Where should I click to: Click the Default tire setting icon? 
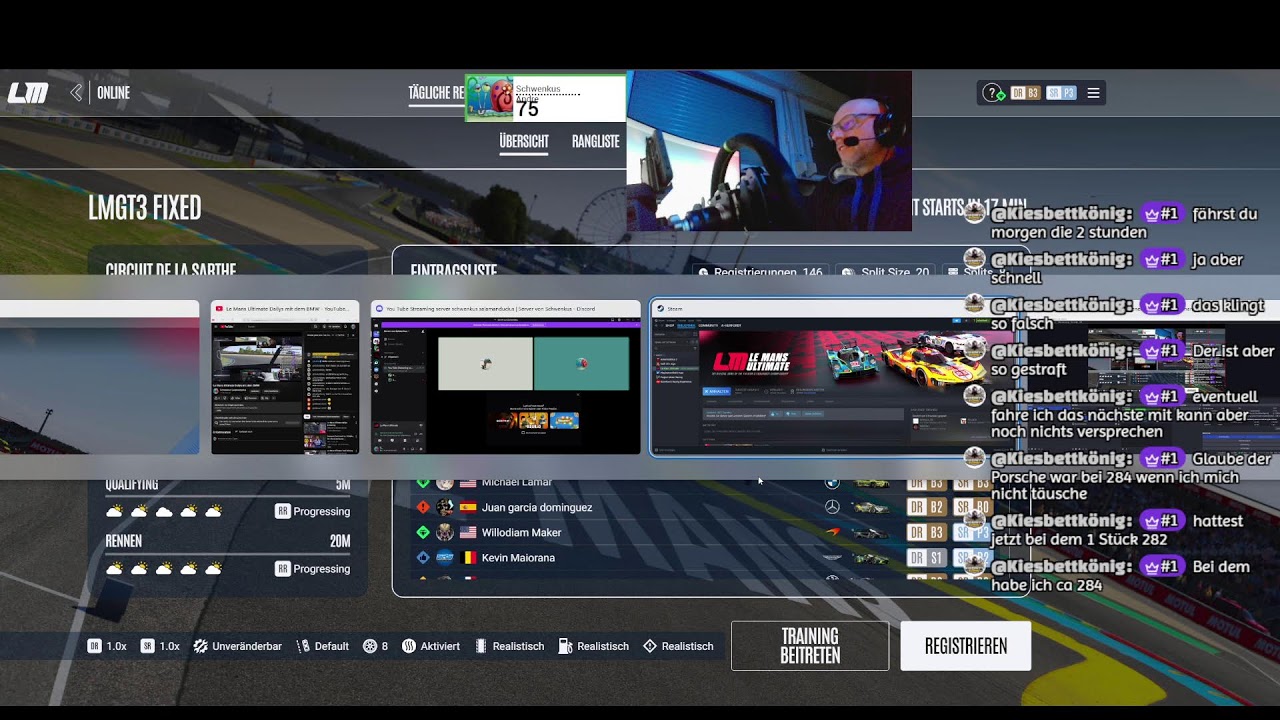click(303, 646)
